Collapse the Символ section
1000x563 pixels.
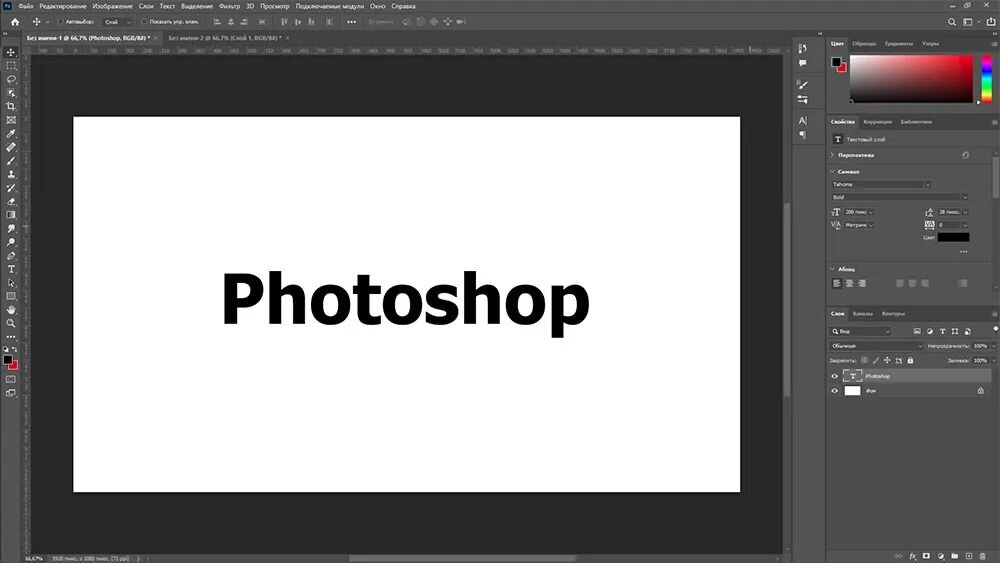click(x=833, y=172)
